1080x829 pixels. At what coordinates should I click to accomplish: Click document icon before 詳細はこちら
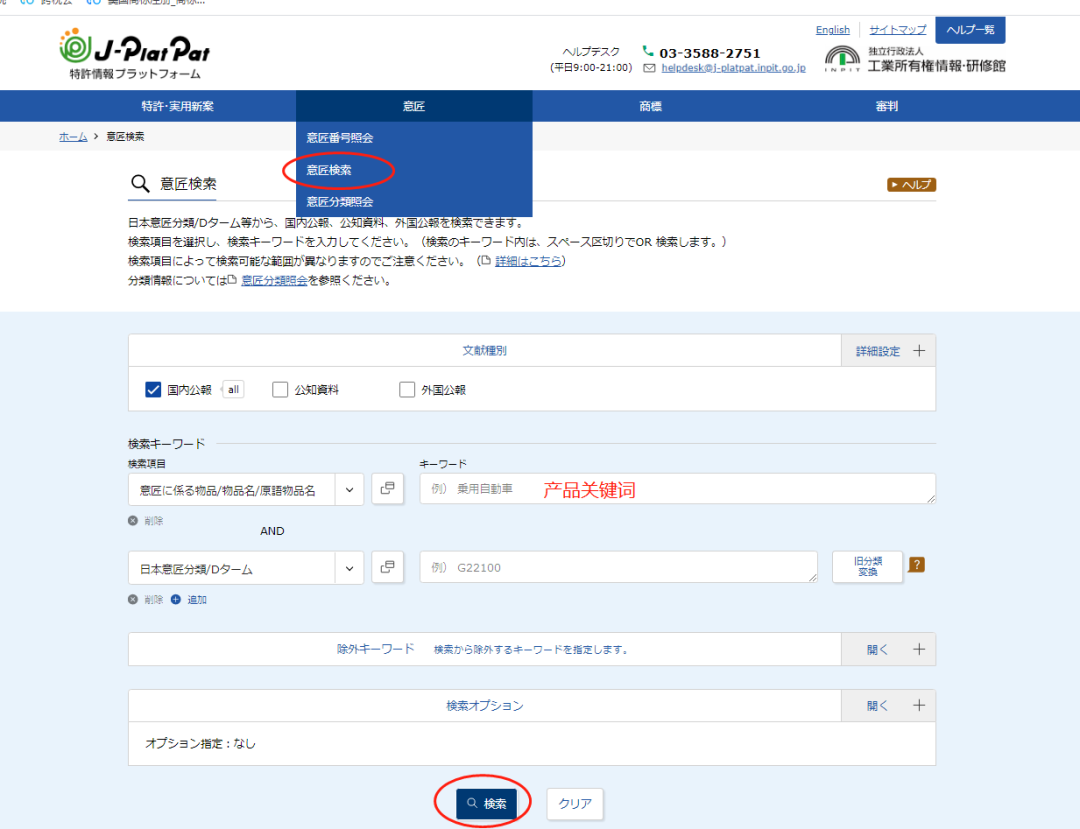pos(486,260)
